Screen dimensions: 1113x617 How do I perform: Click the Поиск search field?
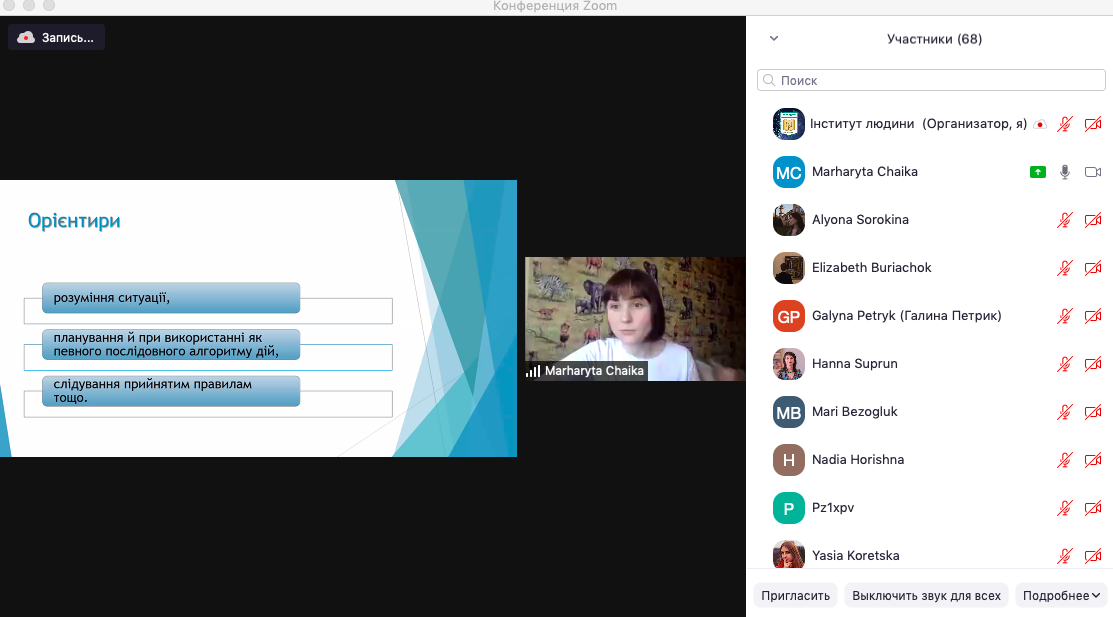pos(935,80)
